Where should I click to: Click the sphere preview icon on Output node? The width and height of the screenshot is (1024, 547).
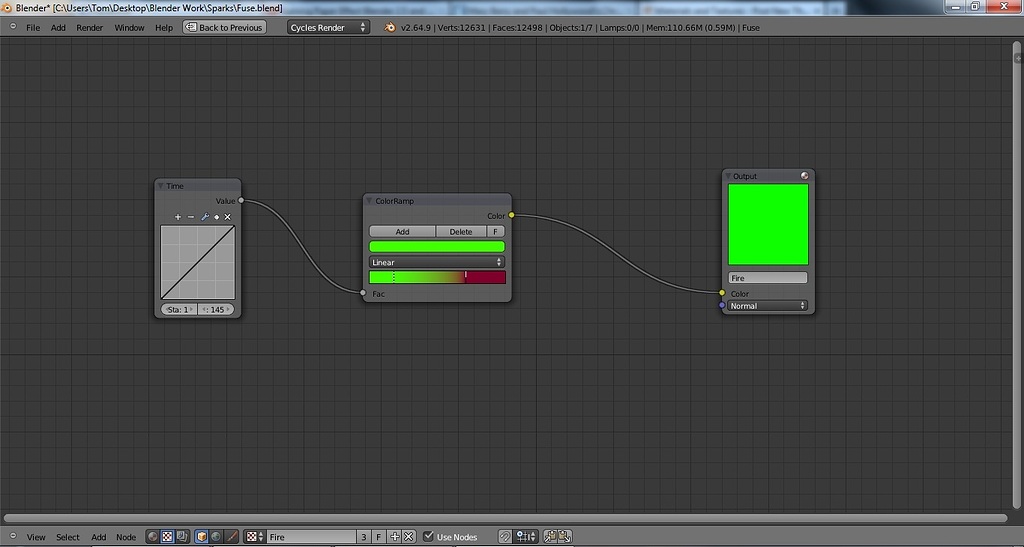point(805,176)
